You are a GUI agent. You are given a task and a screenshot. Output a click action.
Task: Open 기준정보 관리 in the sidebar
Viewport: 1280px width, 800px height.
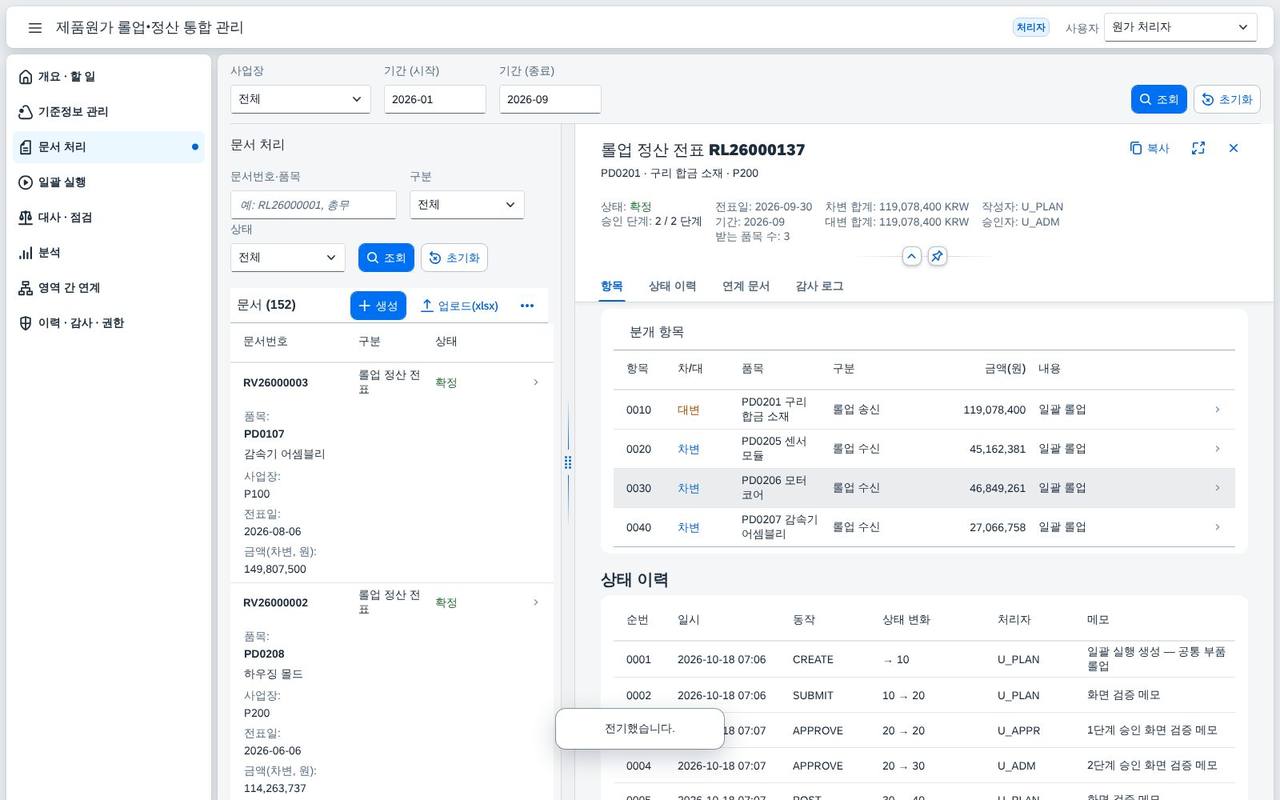point(108,112)
